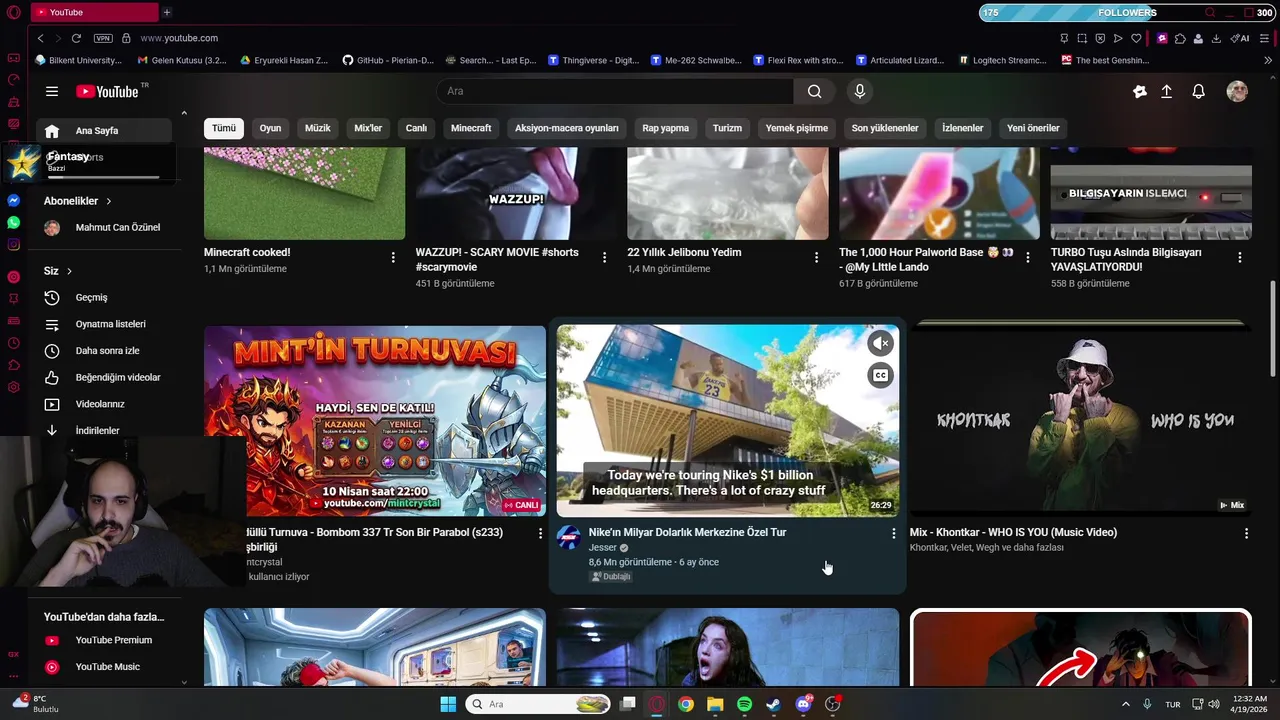
Task: Open a new browser tab with plus
Action: point(167,12)
